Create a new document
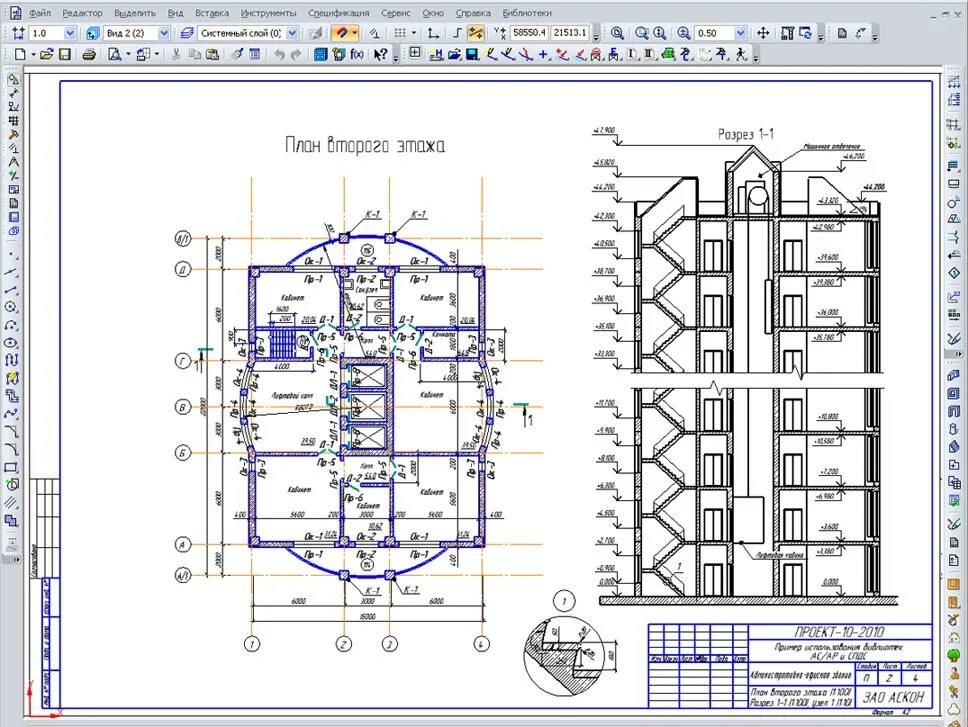This screenshot has width=968, height=727. 19,54
